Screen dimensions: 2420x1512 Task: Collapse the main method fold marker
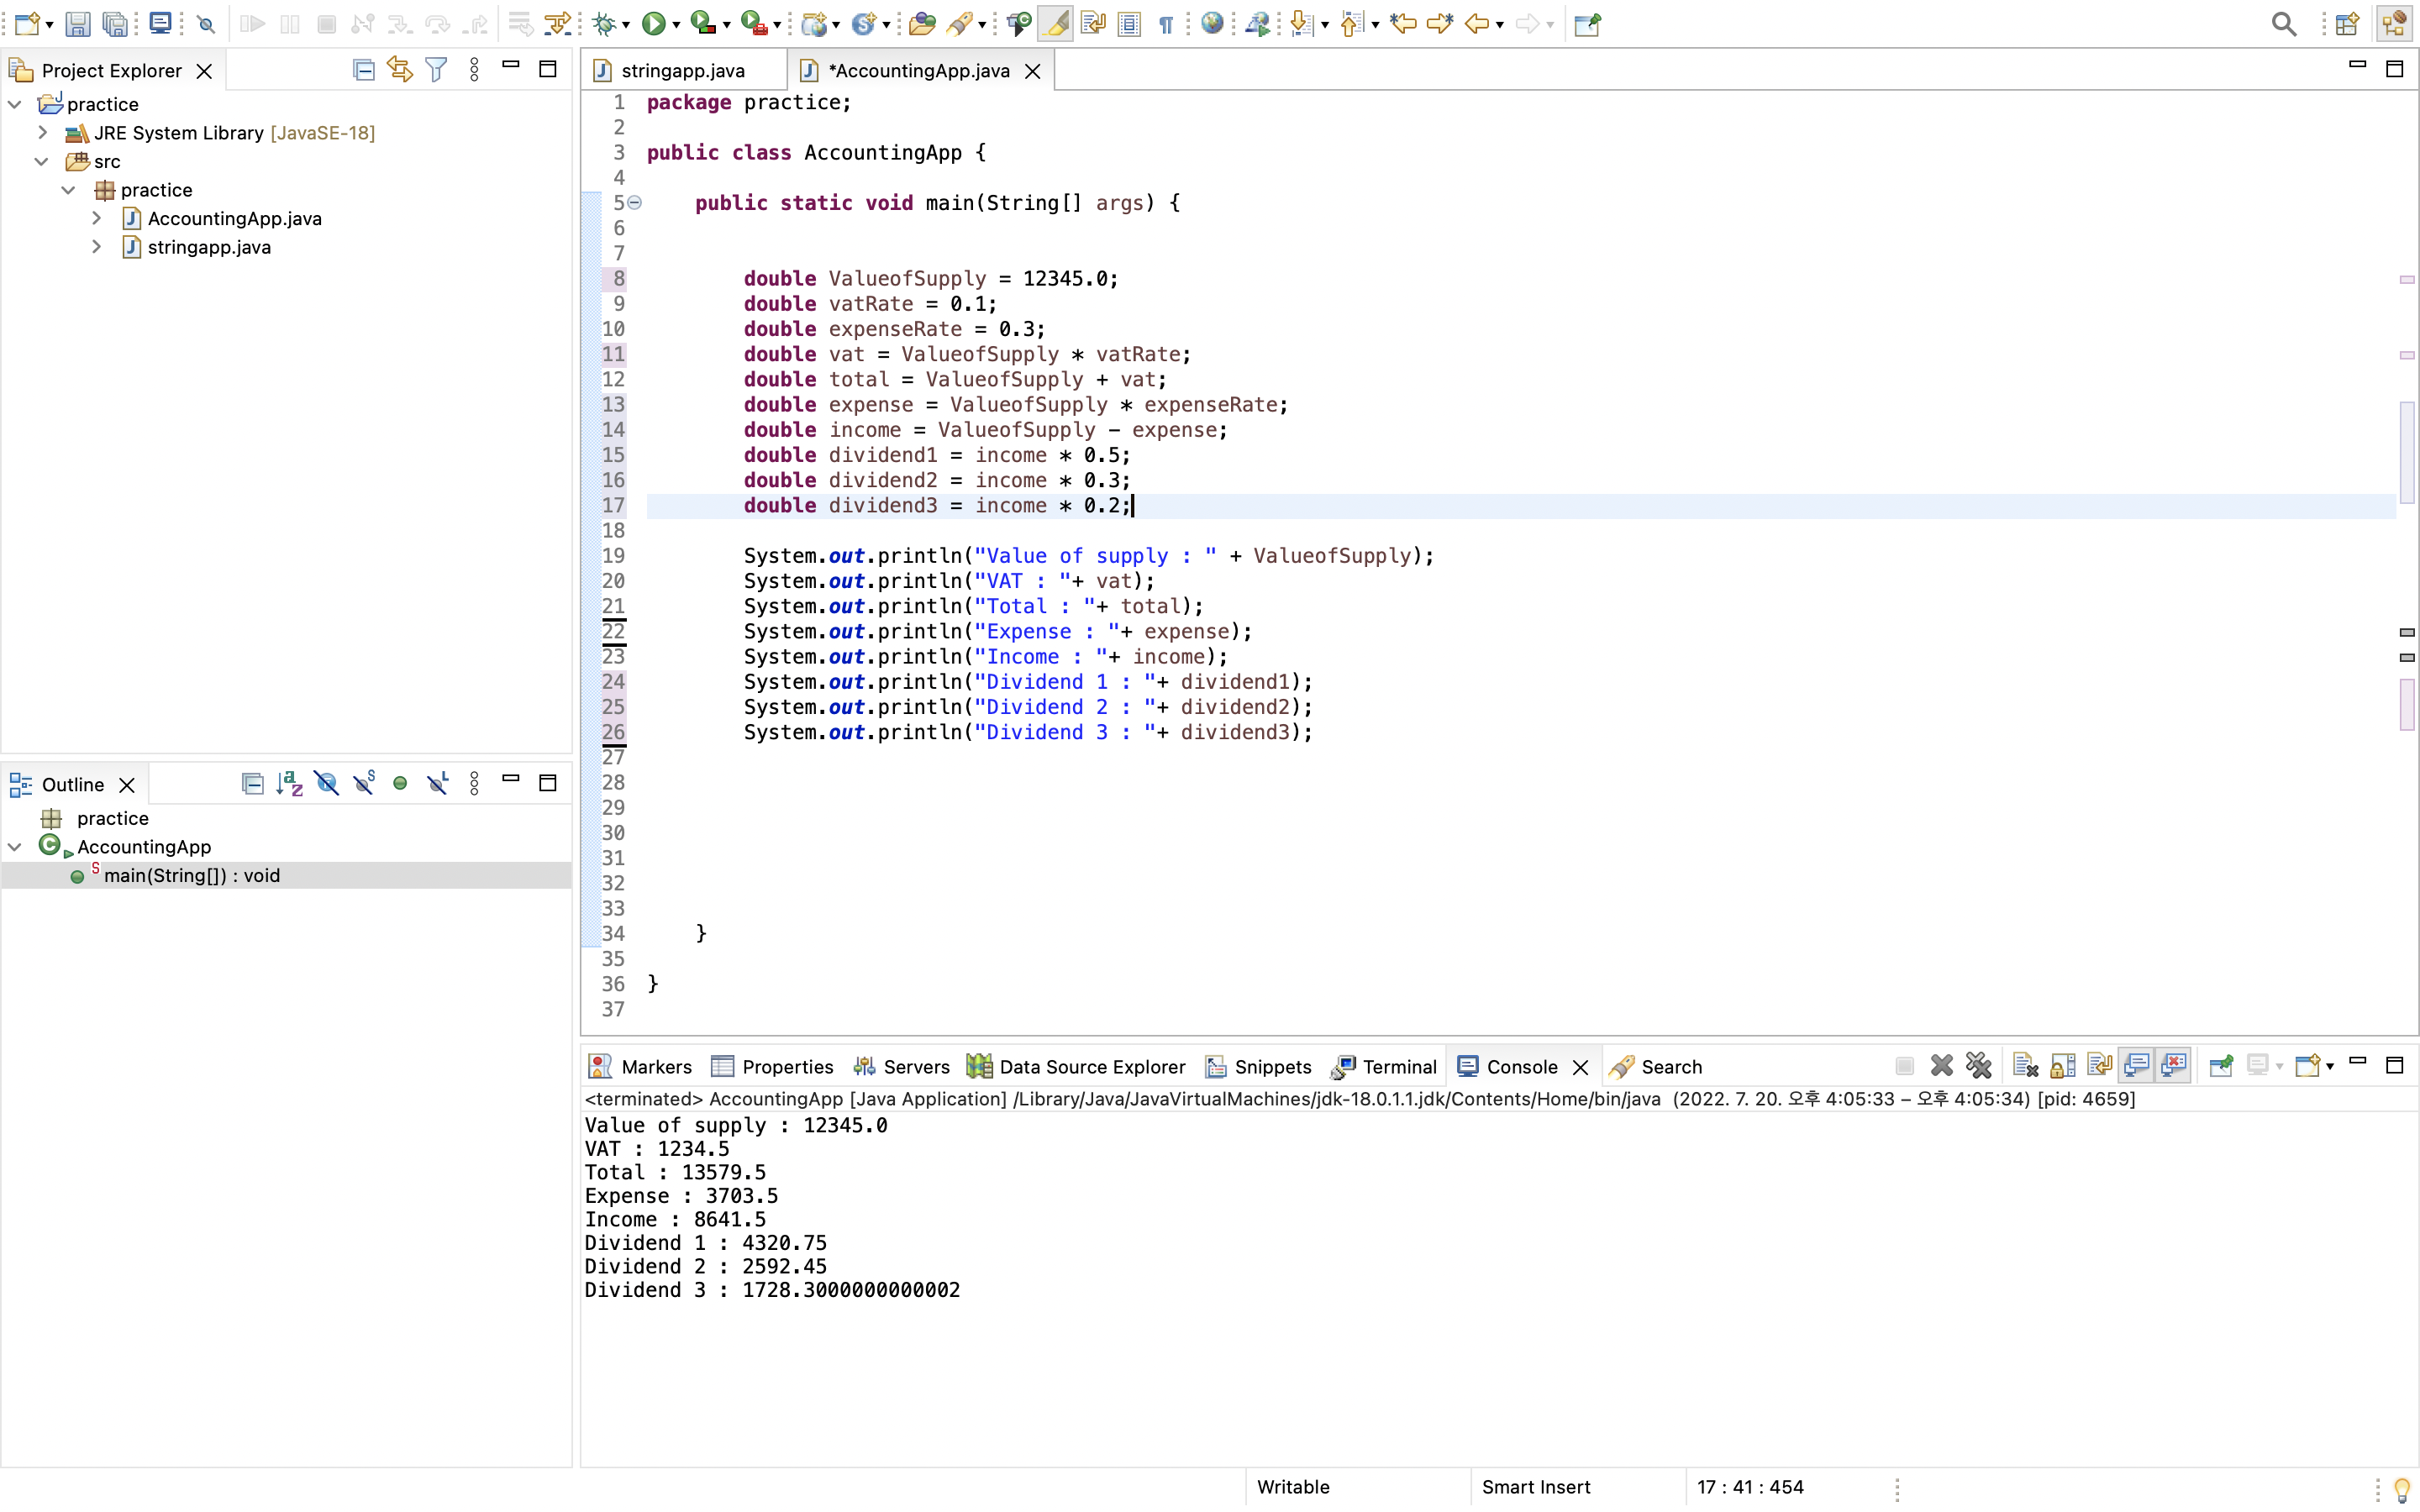(x=635, y=203)
